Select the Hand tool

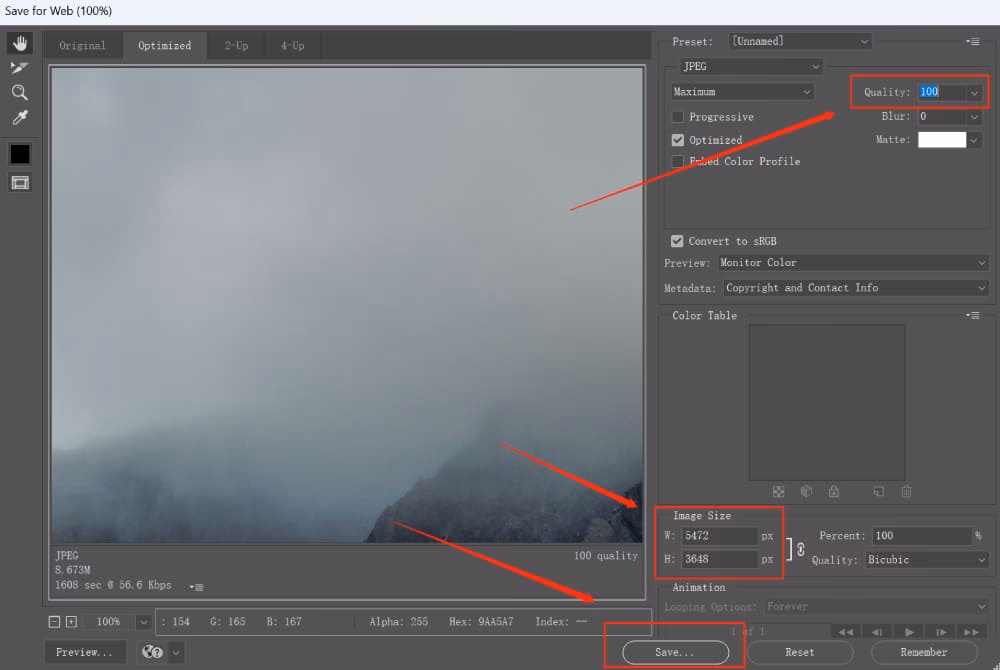click(20, 43)
